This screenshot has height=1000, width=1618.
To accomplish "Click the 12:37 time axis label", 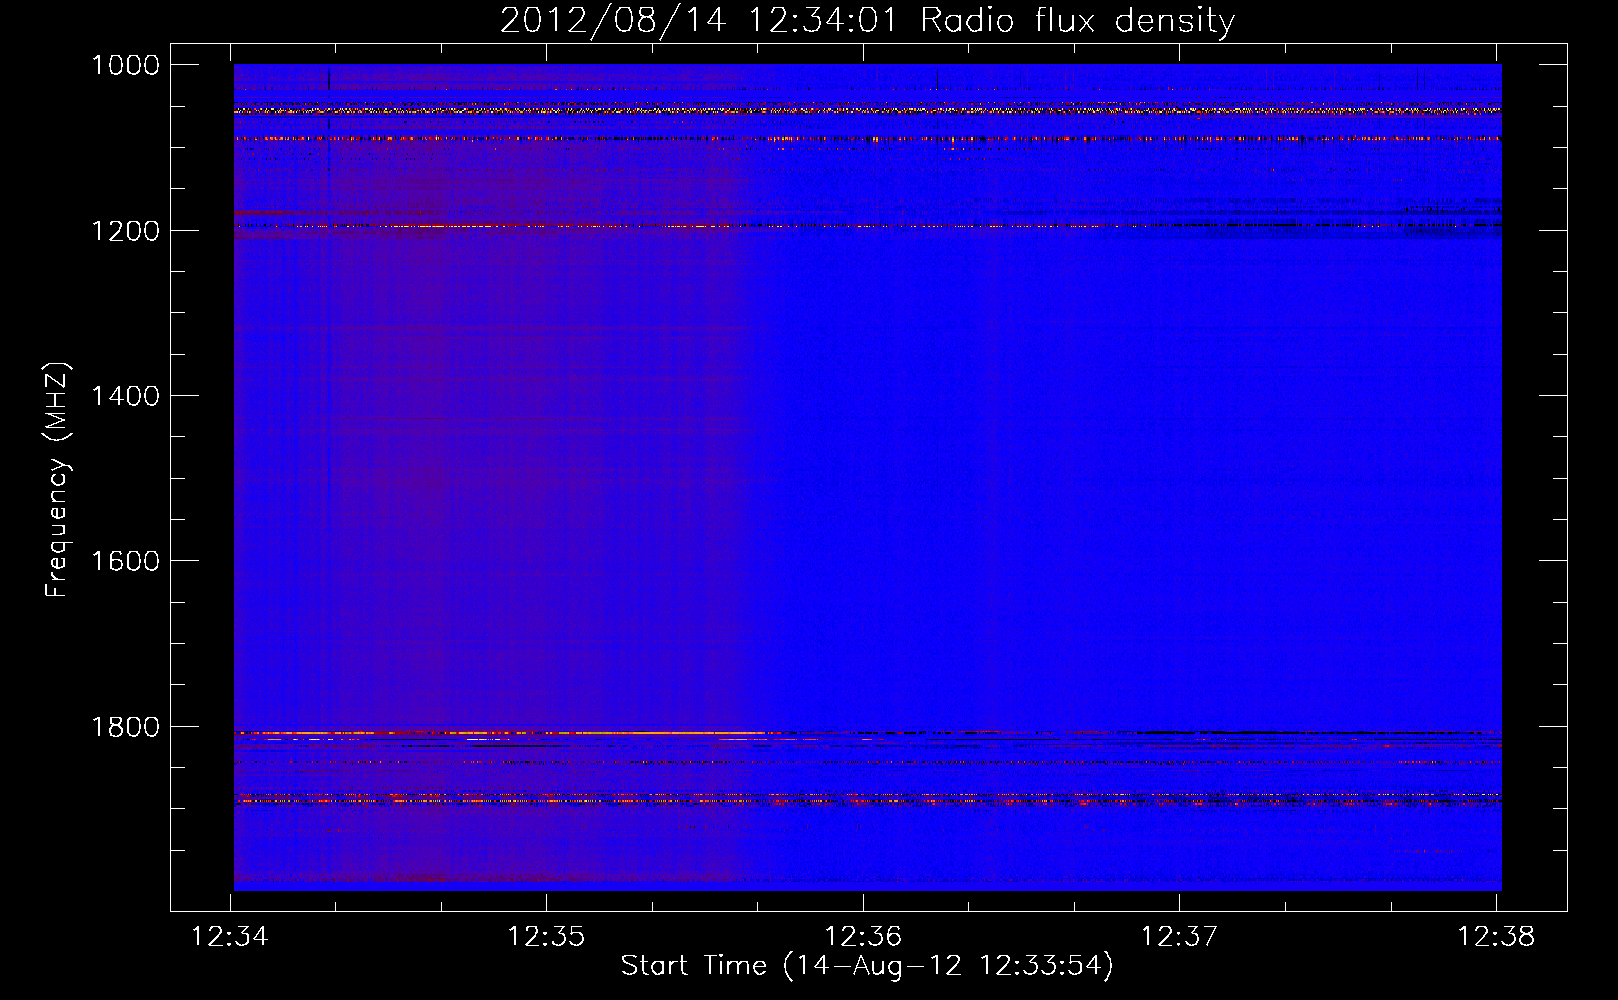I will pyautogui.click(x=1180, y=937).
